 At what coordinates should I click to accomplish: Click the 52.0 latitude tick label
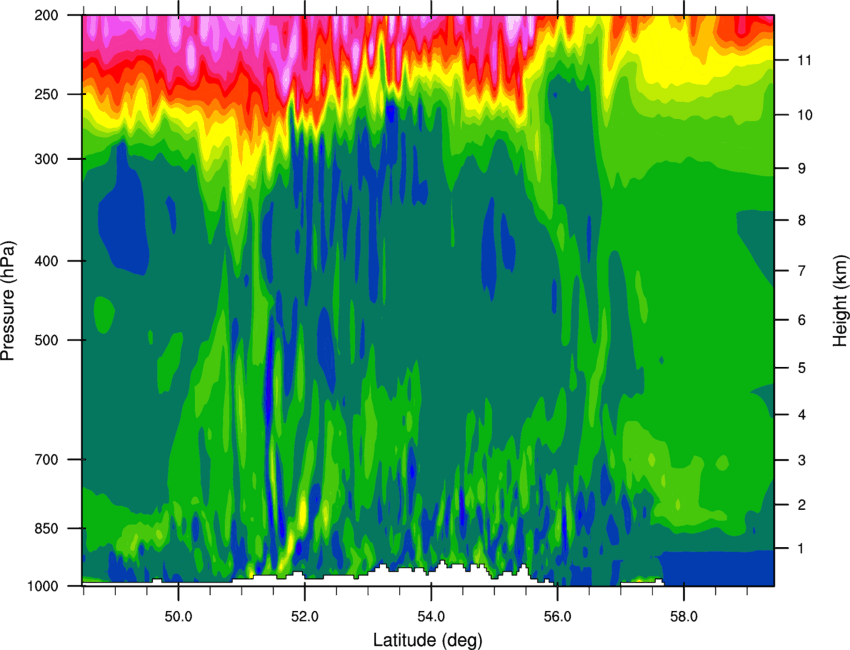click(305, 616)
